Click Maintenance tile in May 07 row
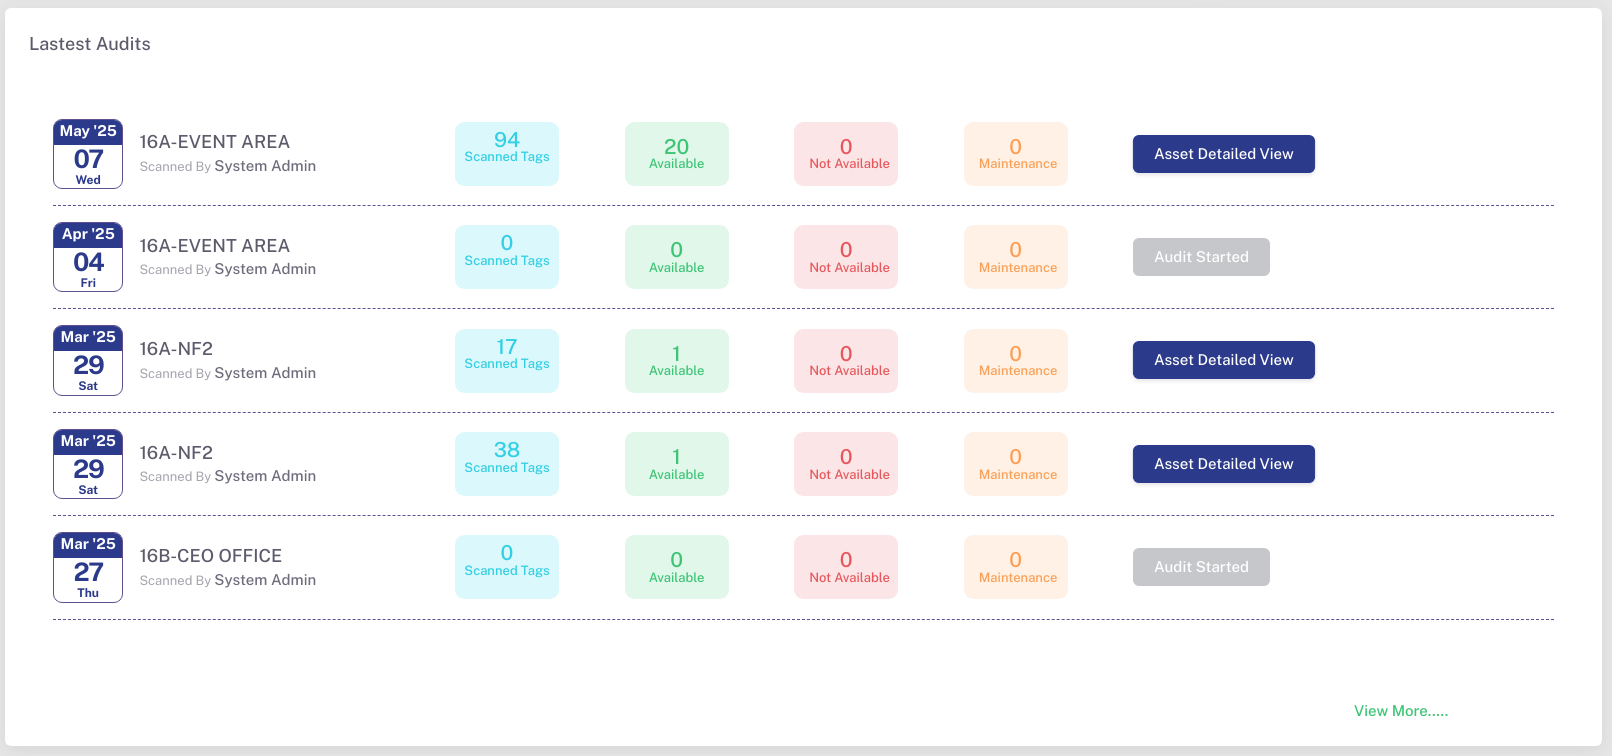The height and width of the screenshot is (756, 1612). click(1016, 154)
